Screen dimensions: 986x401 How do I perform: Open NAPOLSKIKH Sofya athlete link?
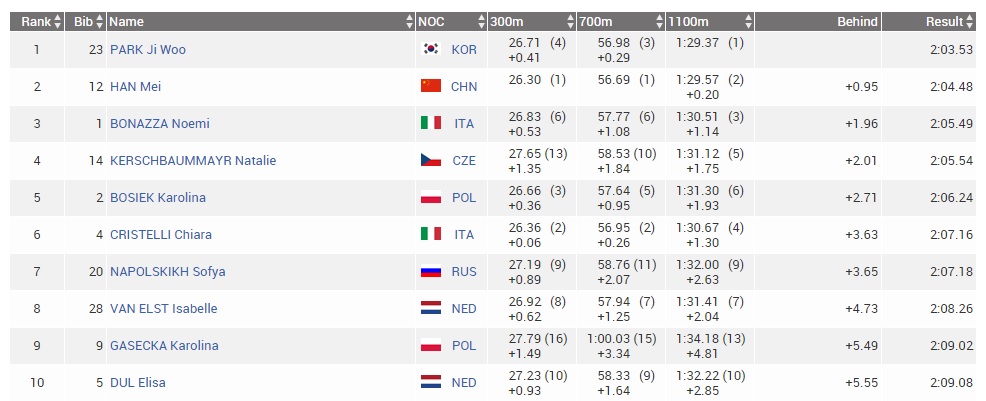(x=168, y=271)
